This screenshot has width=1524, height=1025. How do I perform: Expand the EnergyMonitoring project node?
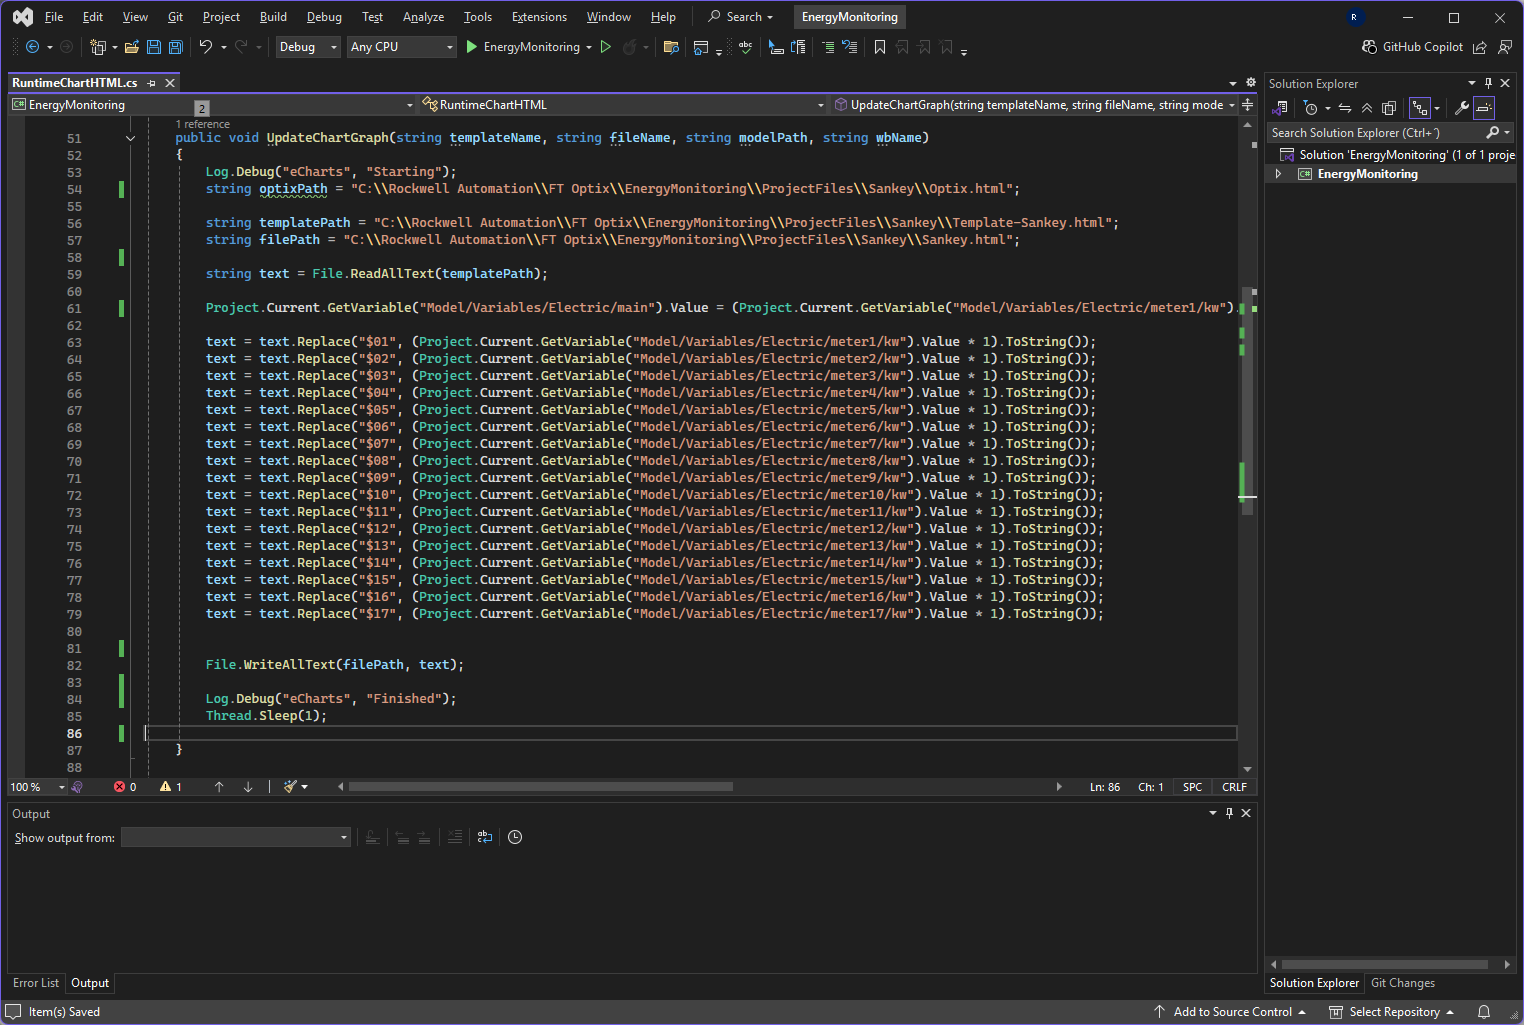1278,174
